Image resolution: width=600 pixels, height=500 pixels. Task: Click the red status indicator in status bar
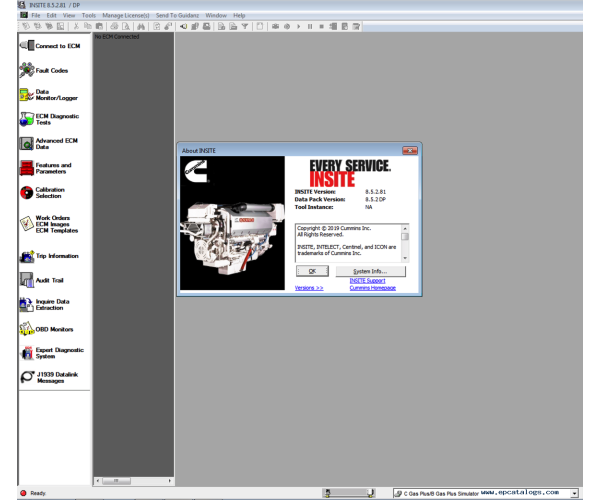click(x=23, y=493)
